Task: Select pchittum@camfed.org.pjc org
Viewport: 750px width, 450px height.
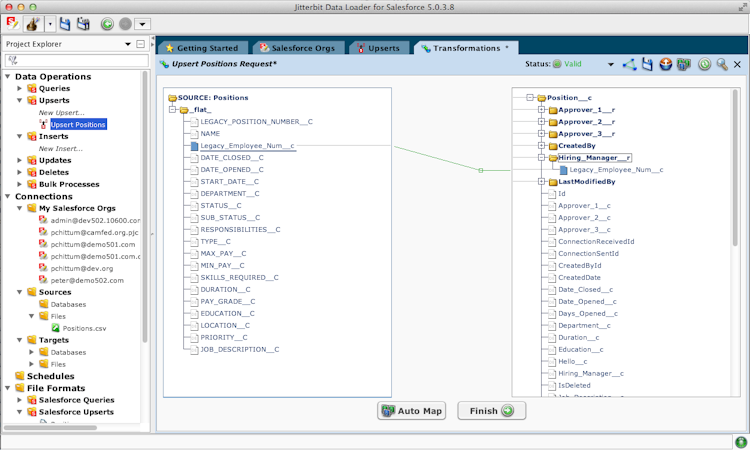Action: click(94, 232)
